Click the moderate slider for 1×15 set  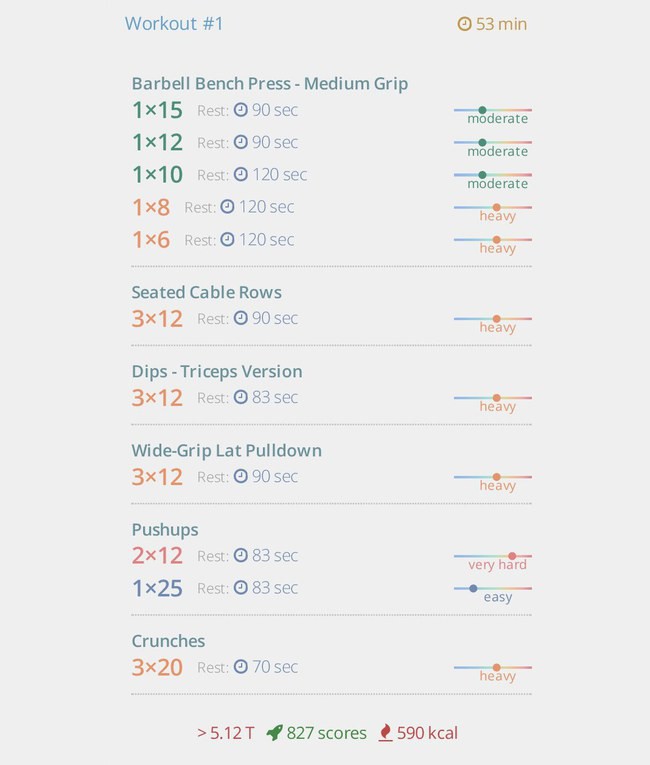[493, 110]
